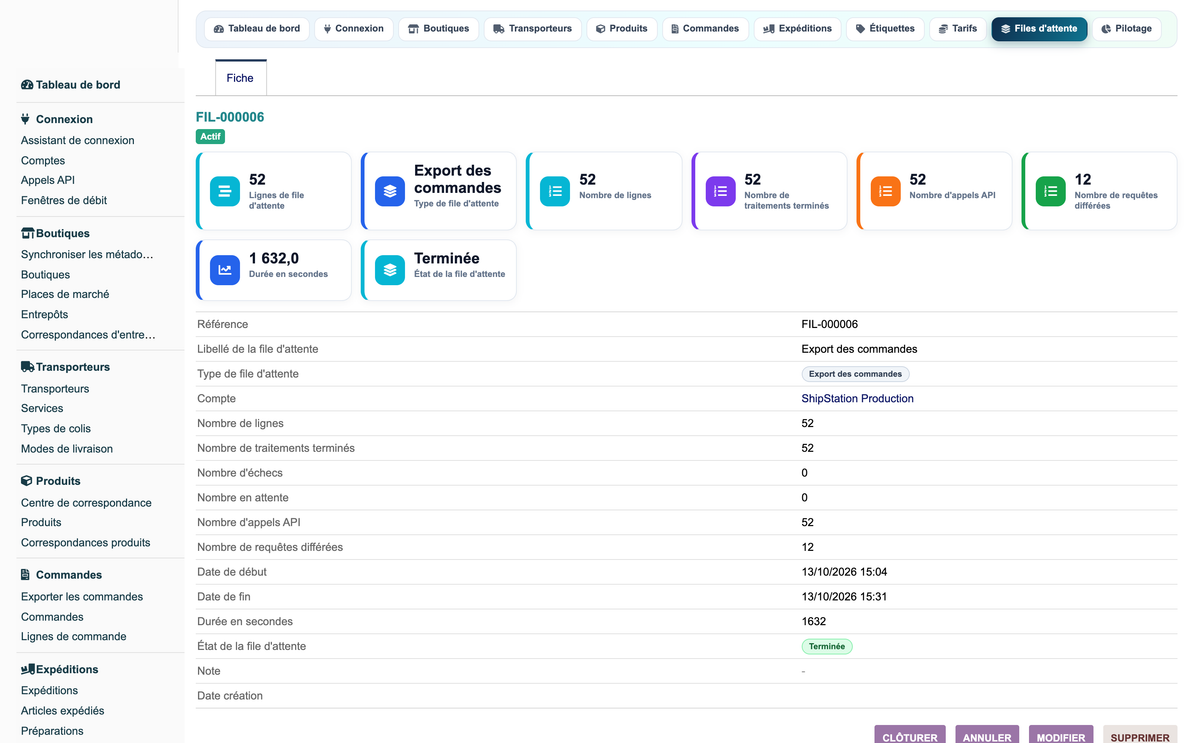
Task: Click the Export des commandes type badge
Action: pos(855,374)
